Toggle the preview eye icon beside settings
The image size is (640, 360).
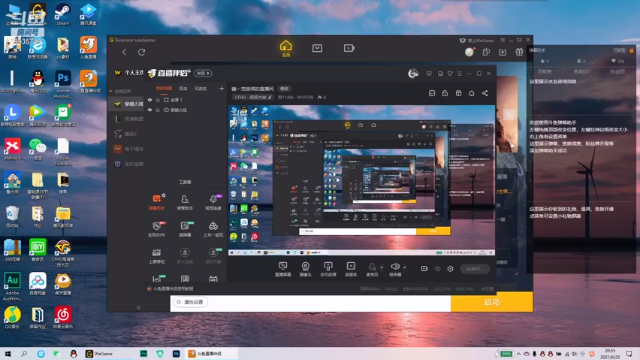click(x=438, y=269)
